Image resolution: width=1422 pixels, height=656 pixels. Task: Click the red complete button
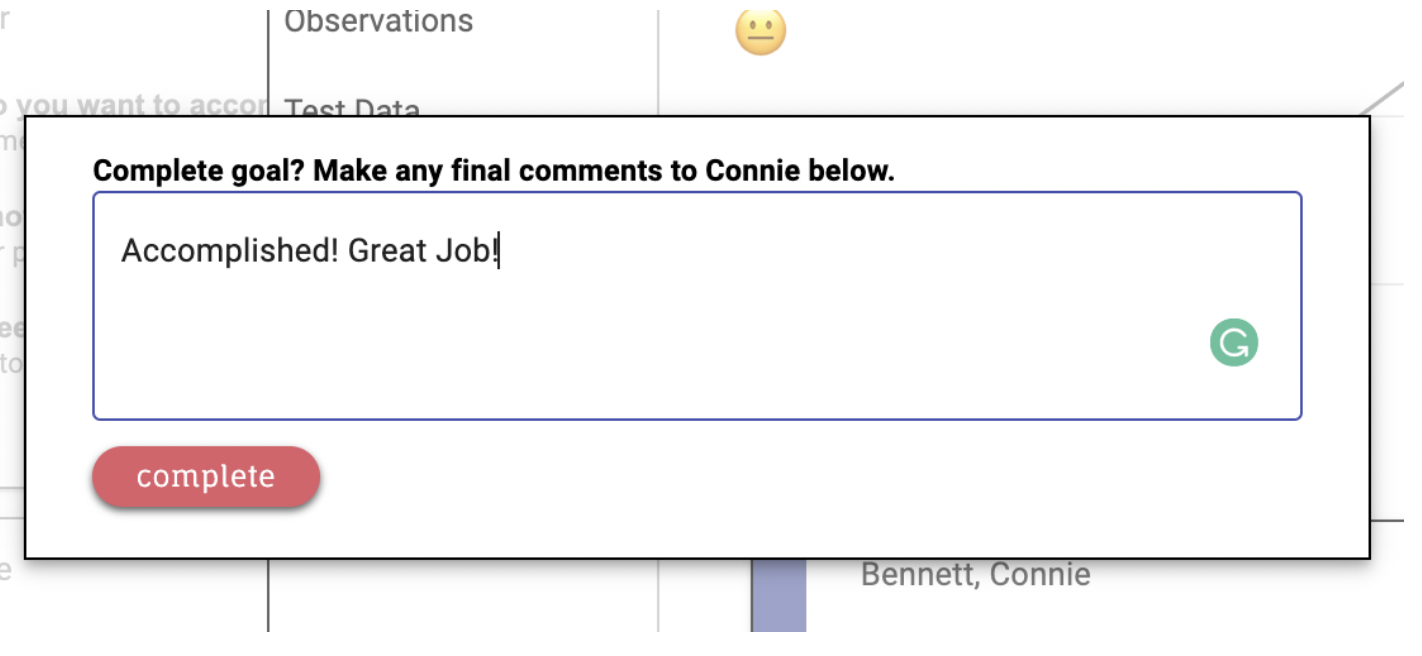point(205,477)
